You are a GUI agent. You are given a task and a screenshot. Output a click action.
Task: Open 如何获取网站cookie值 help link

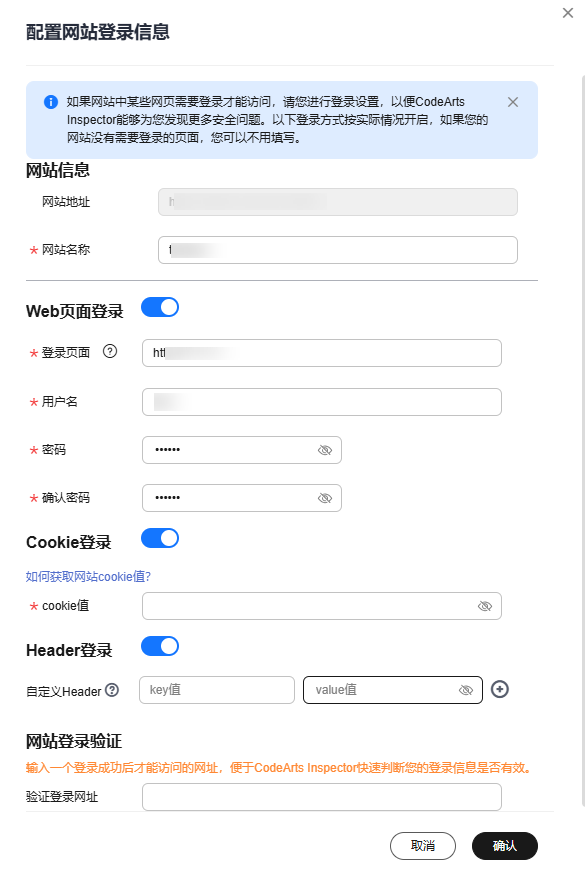coord(88,576)
